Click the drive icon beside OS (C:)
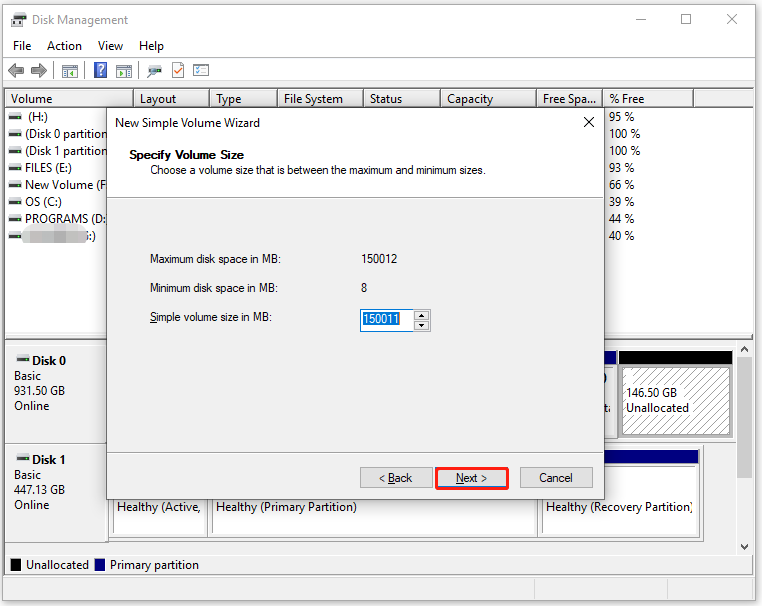 [15, 202]
